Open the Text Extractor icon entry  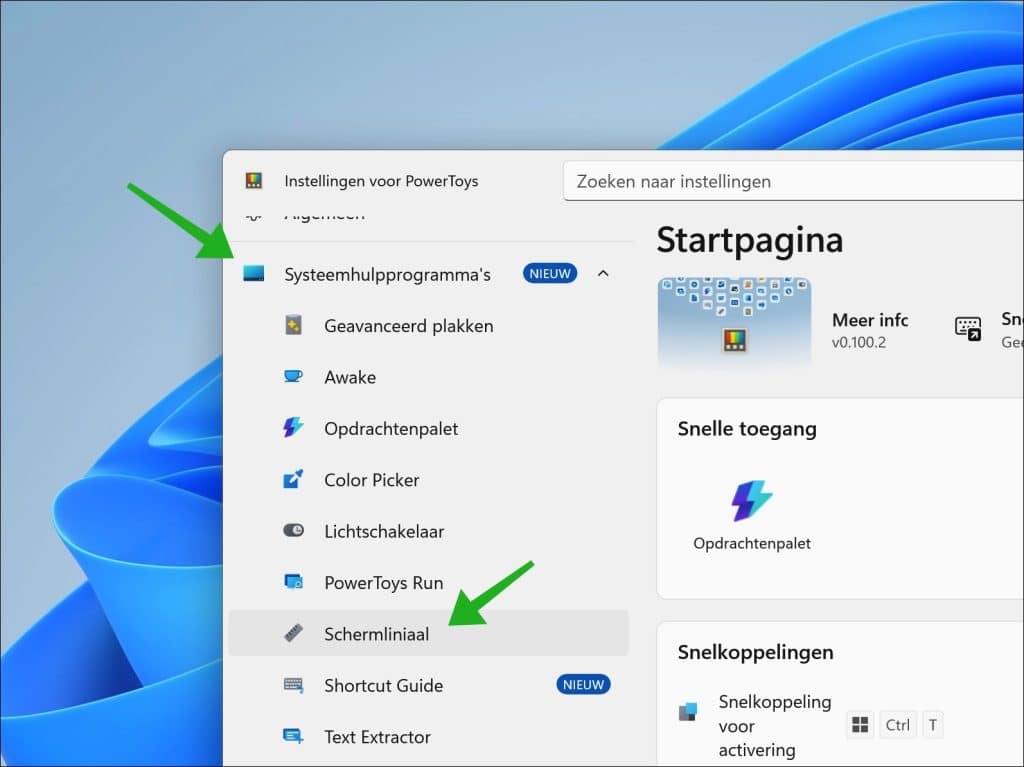click(293, 736)
